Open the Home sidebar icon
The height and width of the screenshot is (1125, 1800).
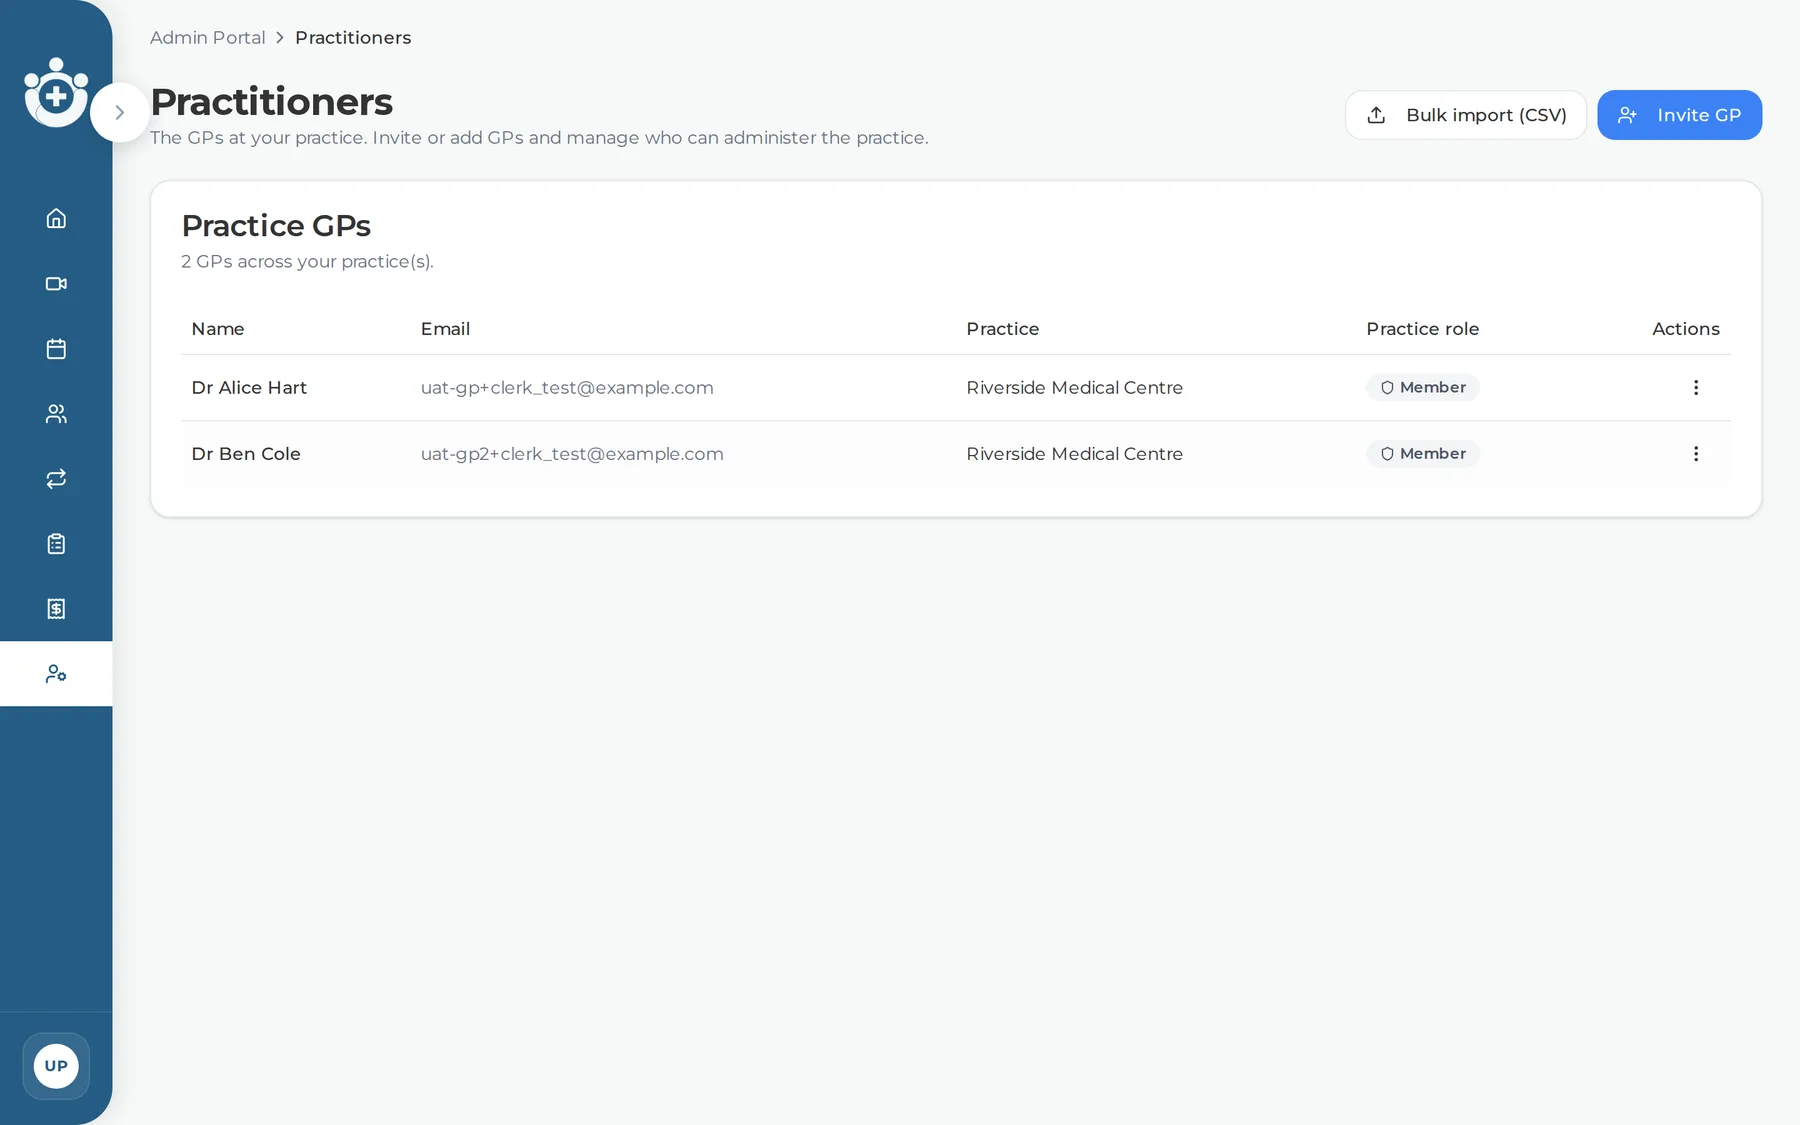(56, 218)
